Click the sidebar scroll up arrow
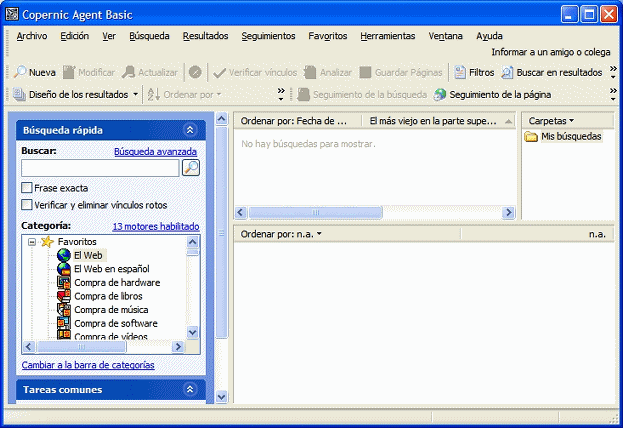Viewport: 623px width, 428px height. 221,118
